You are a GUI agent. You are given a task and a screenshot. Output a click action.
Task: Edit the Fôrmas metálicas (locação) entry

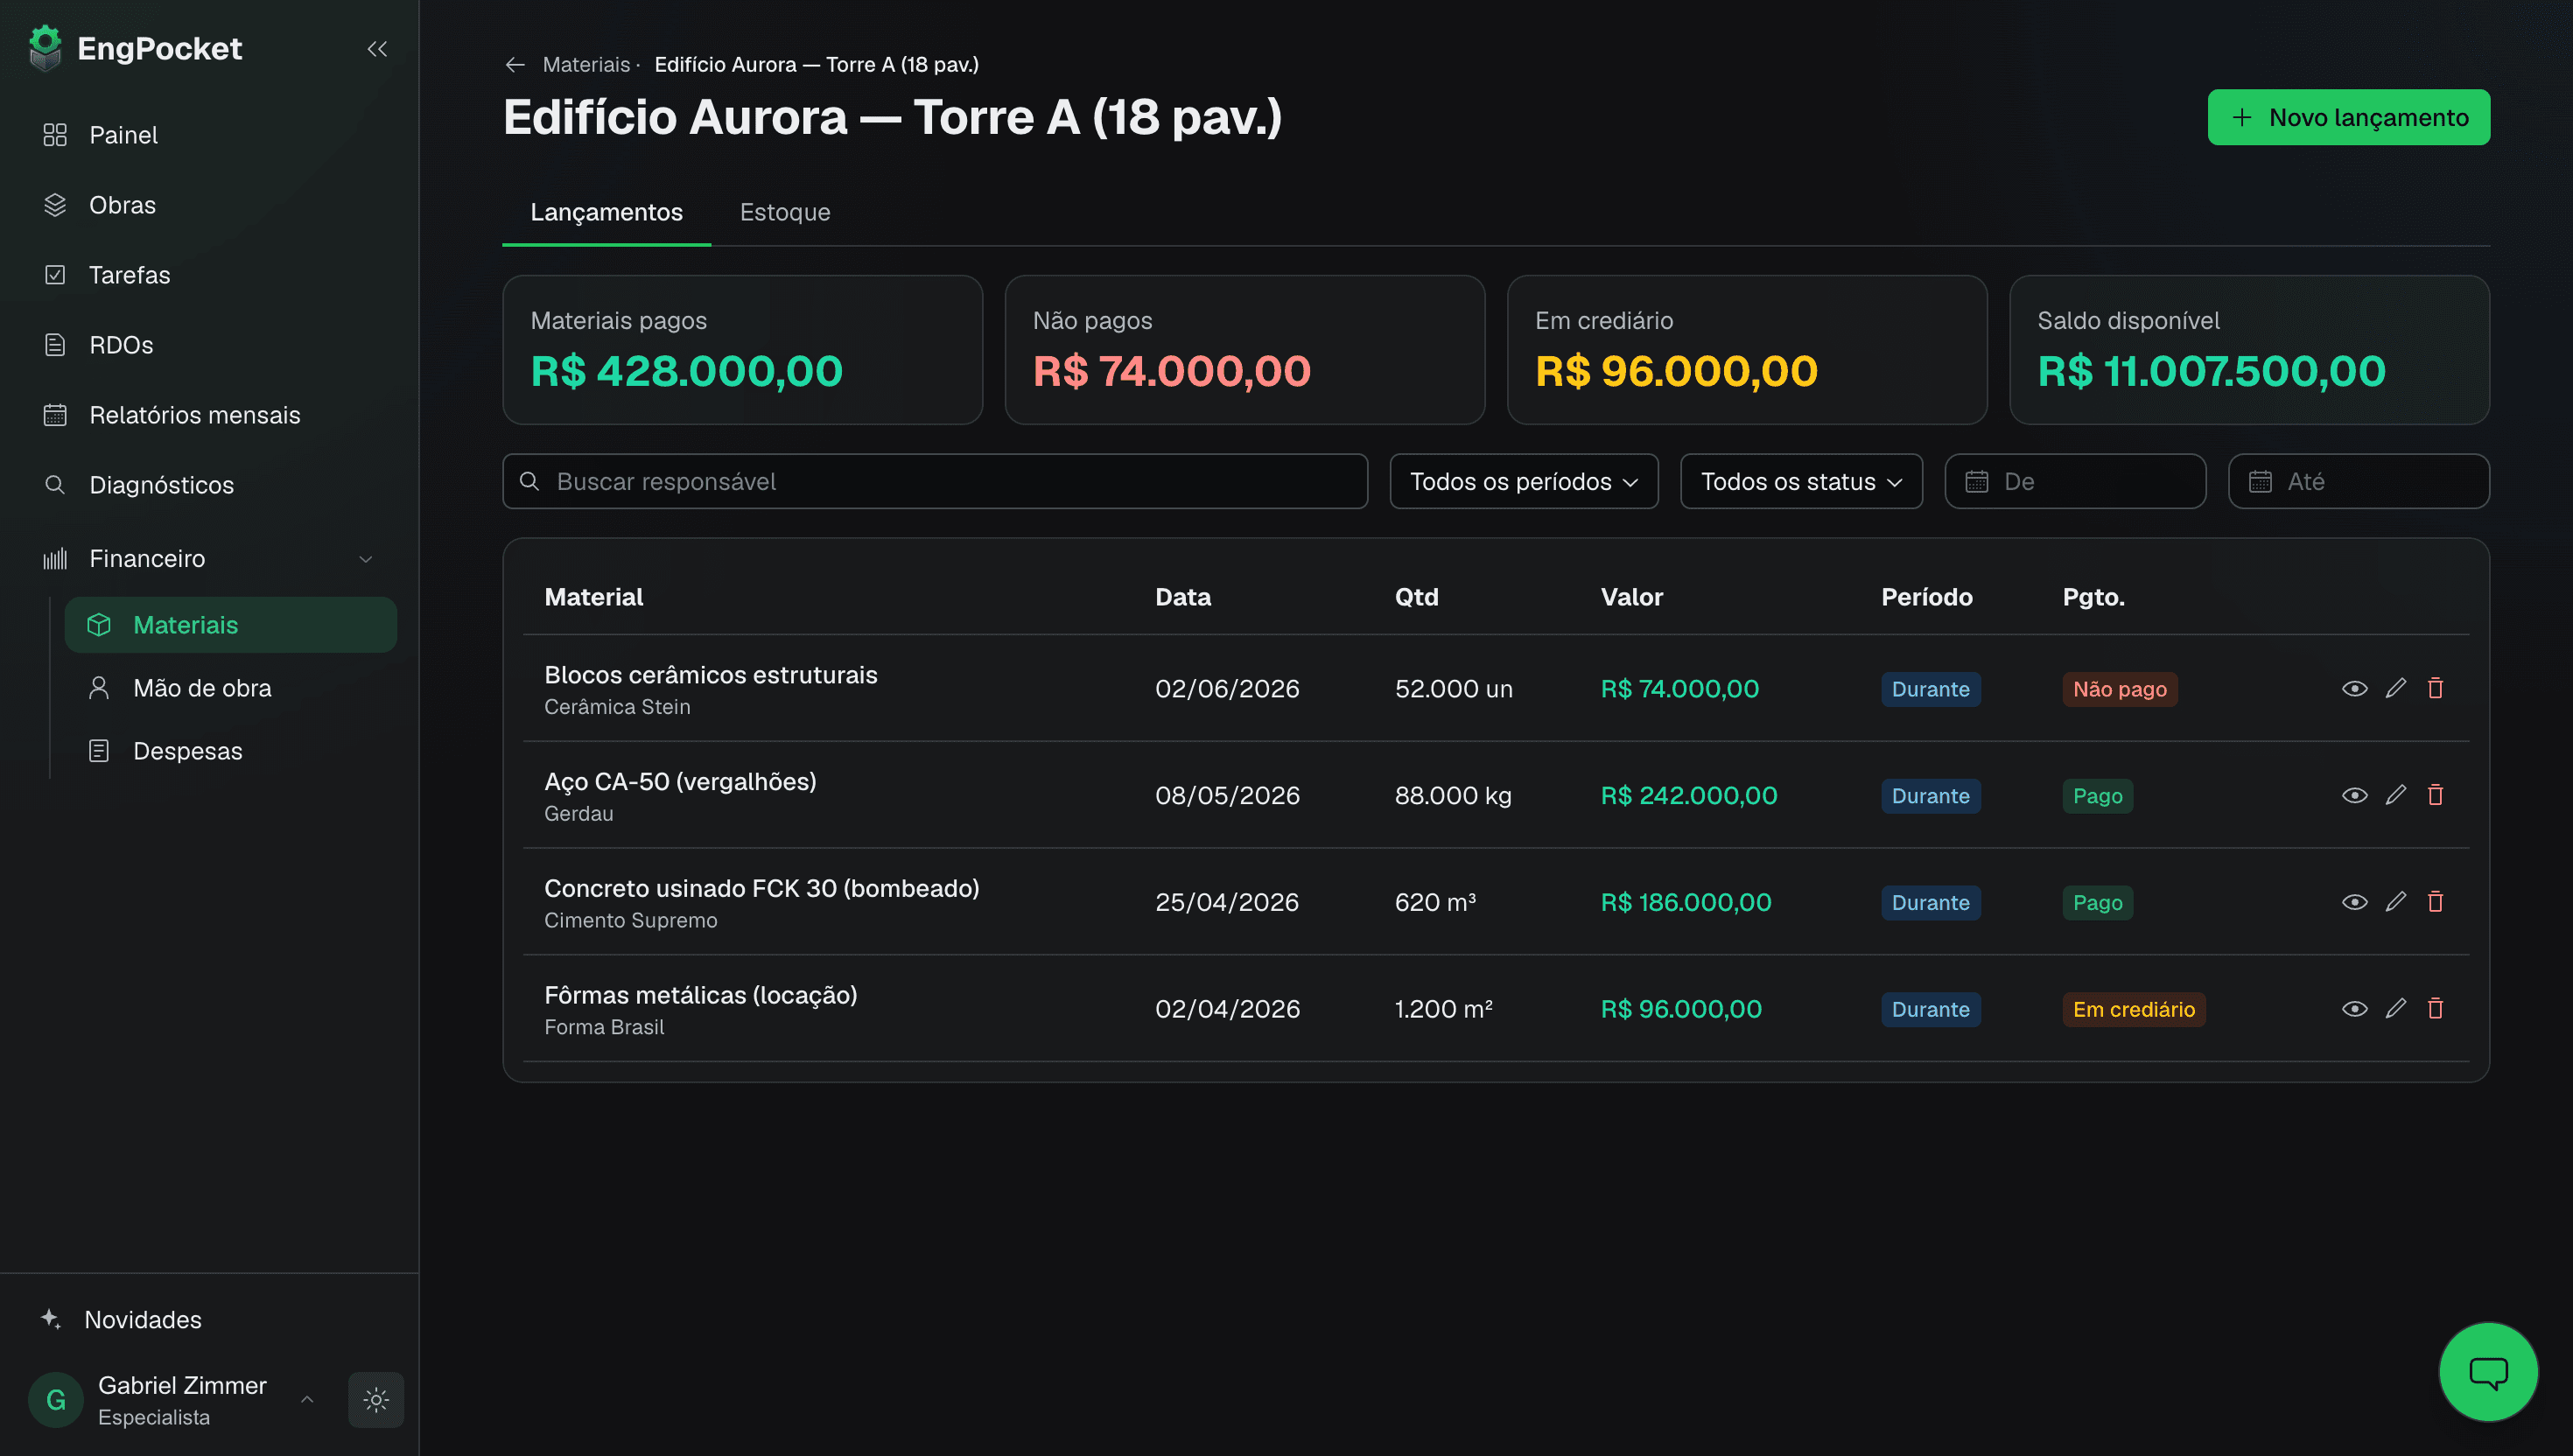tap(2396, 1009)
